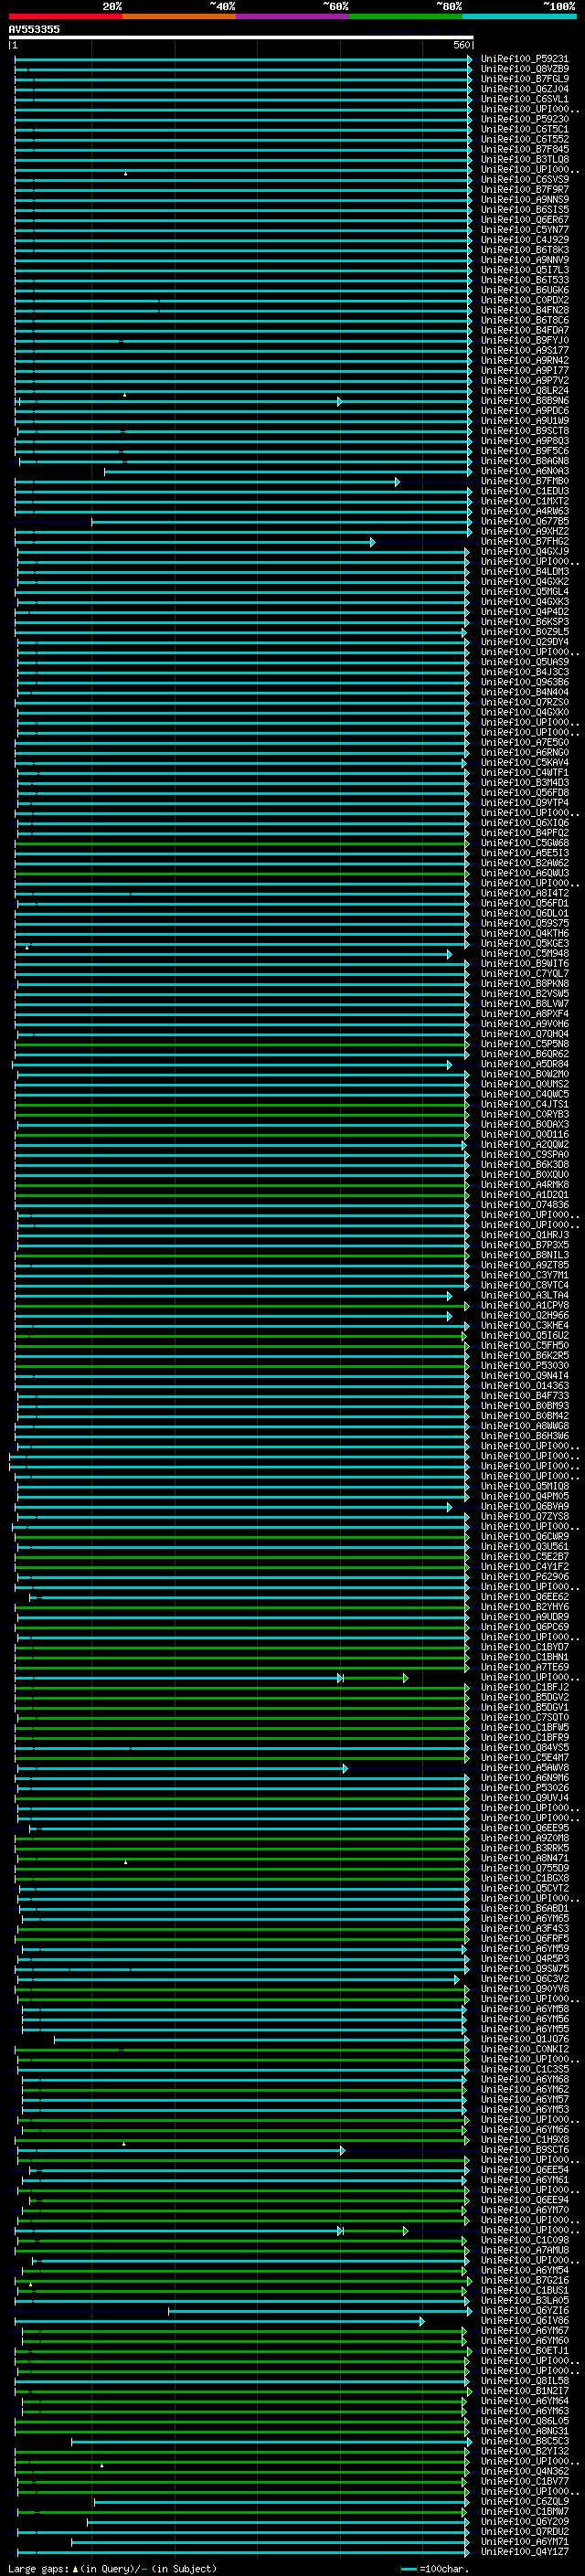The width and height of the screenshot is (585, 2576).
Task: Click the yellow gap triangle in bottom legend
Action: pyautogui.click(x=75, y=2568)
